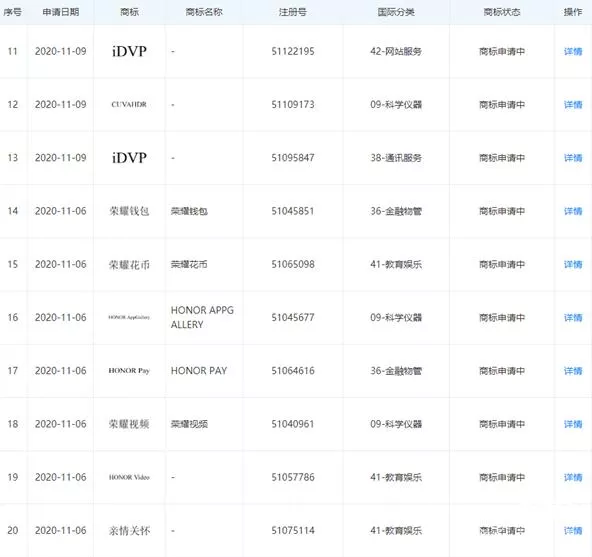
Task: Click 09-科学仪器 cell in row 12
Action: click(396, 105)
